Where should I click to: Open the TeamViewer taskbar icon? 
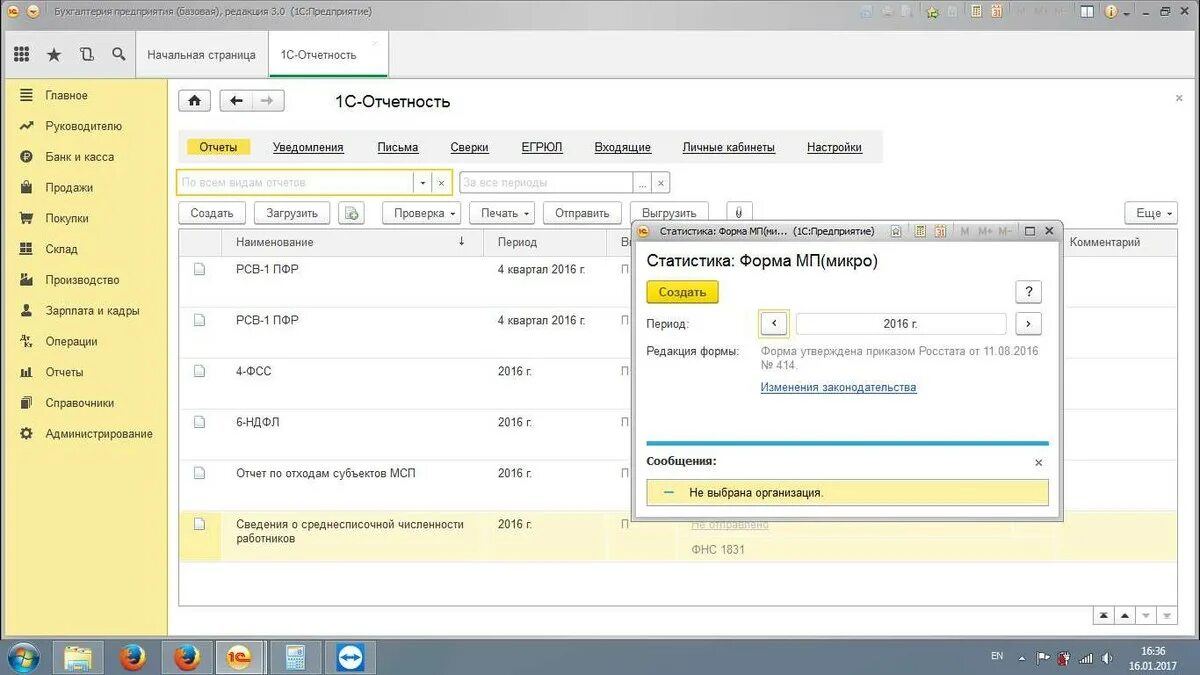(350, 657)
